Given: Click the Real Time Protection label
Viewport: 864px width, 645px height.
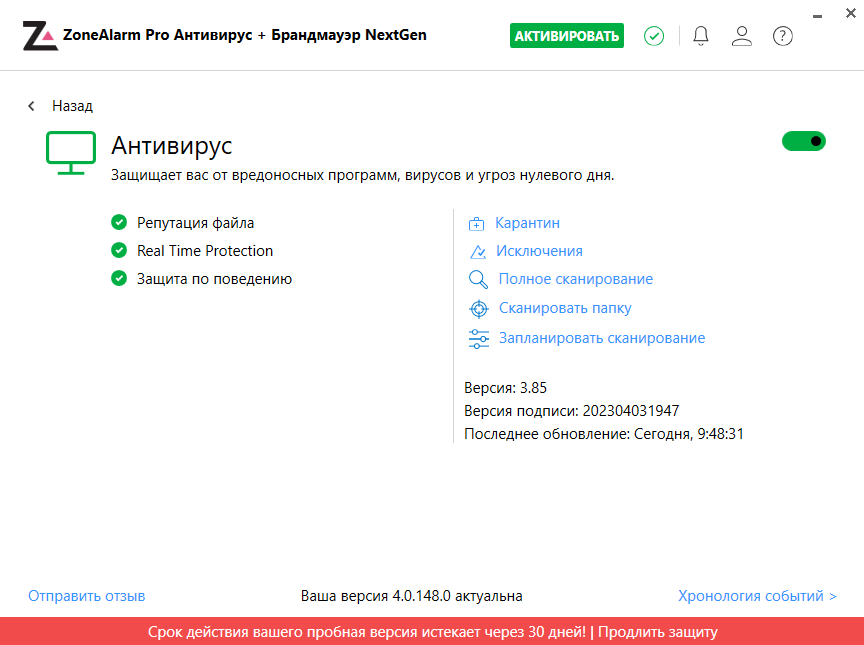Looking at the screenshot, I should click(205, 251).
